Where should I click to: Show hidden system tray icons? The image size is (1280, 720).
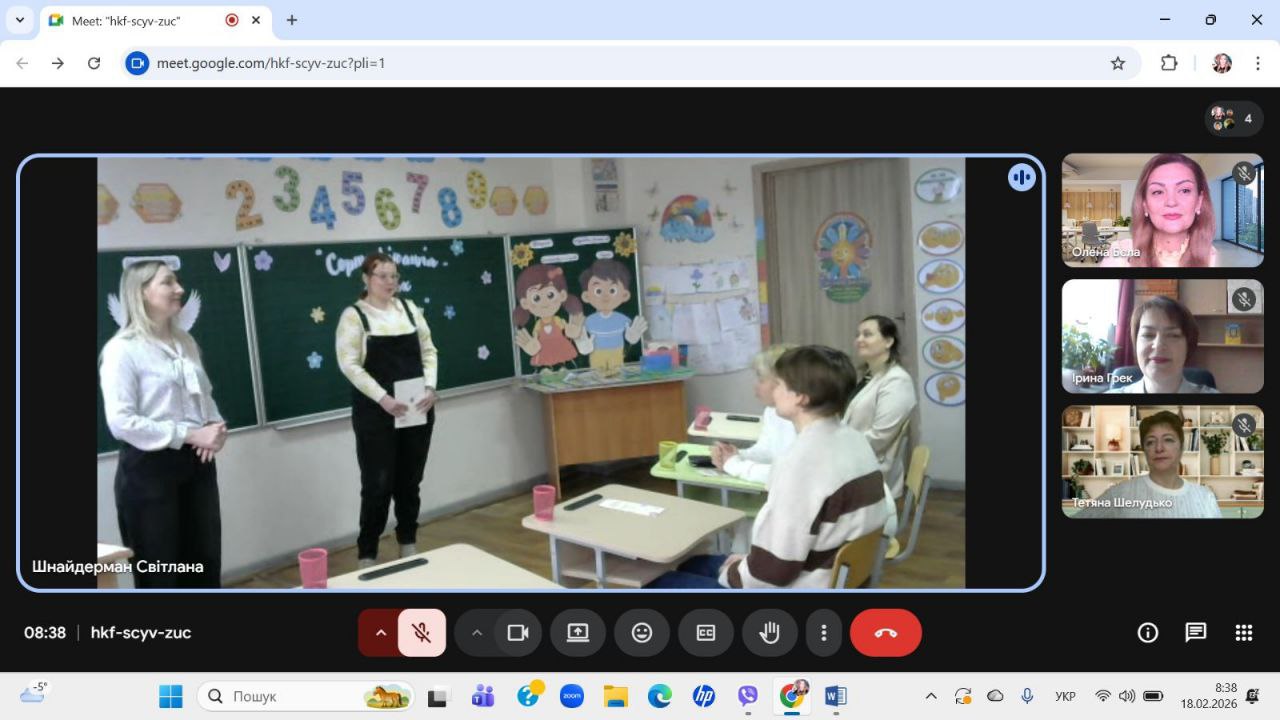coord(930,695)
